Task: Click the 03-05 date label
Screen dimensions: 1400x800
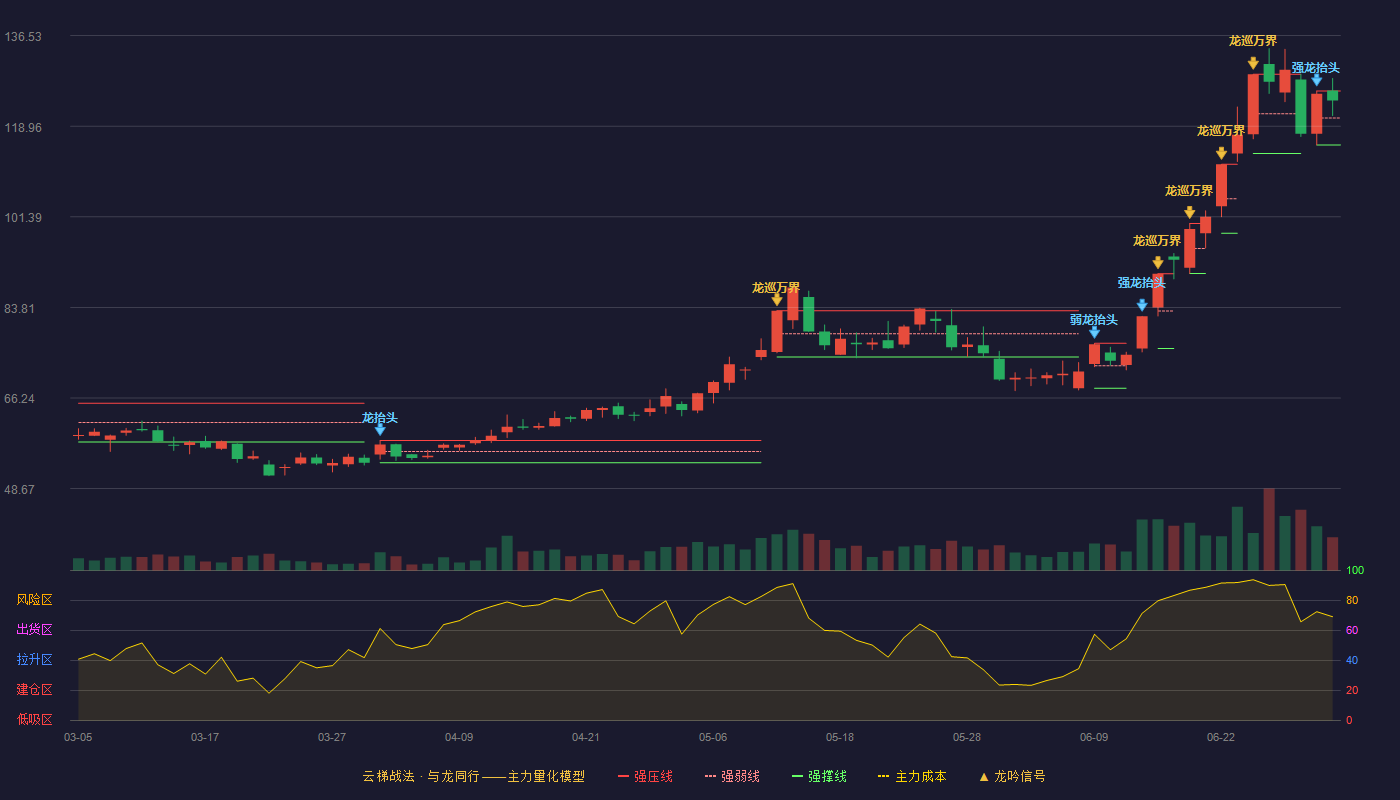Action: point(78,737)
